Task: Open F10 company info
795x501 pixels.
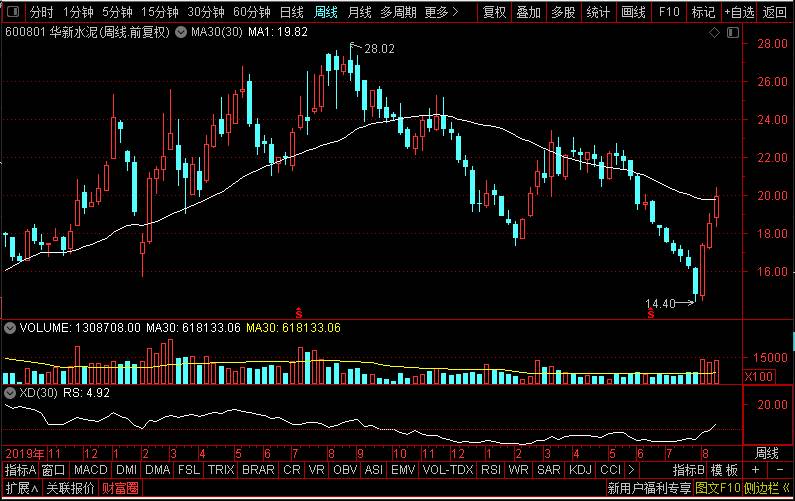Action: point(669,12)
